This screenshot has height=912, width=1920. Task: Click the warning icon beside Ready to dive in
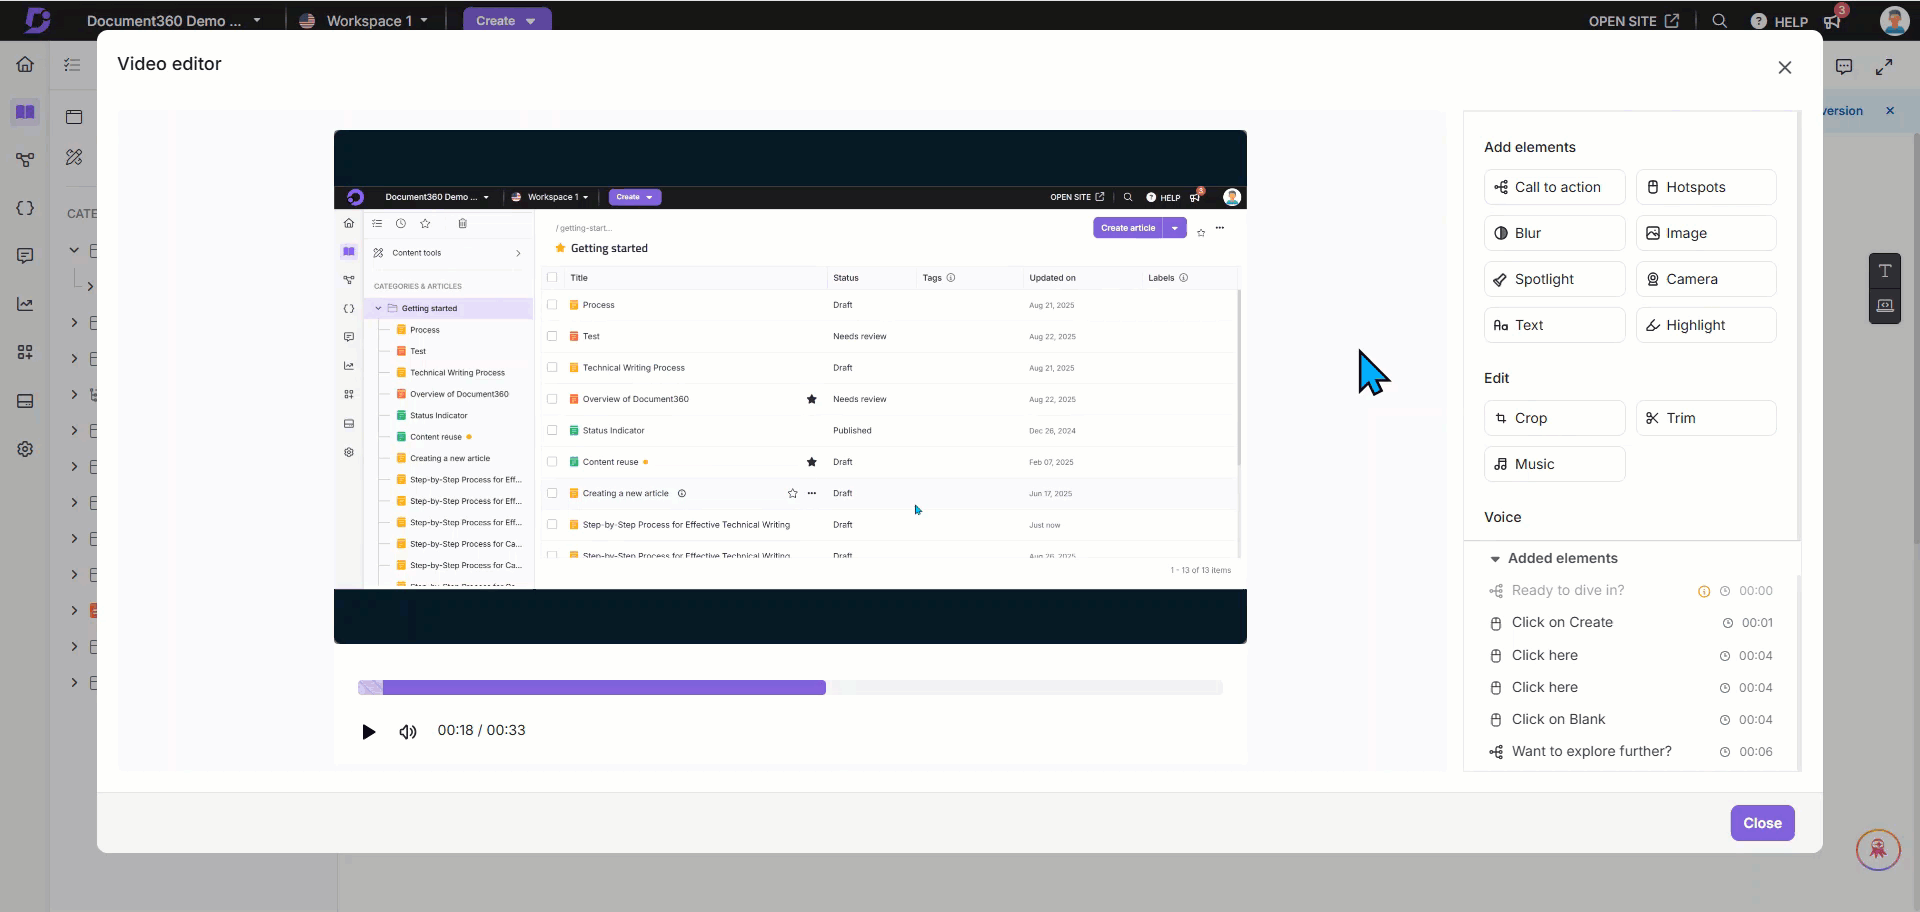(1704, 592)
